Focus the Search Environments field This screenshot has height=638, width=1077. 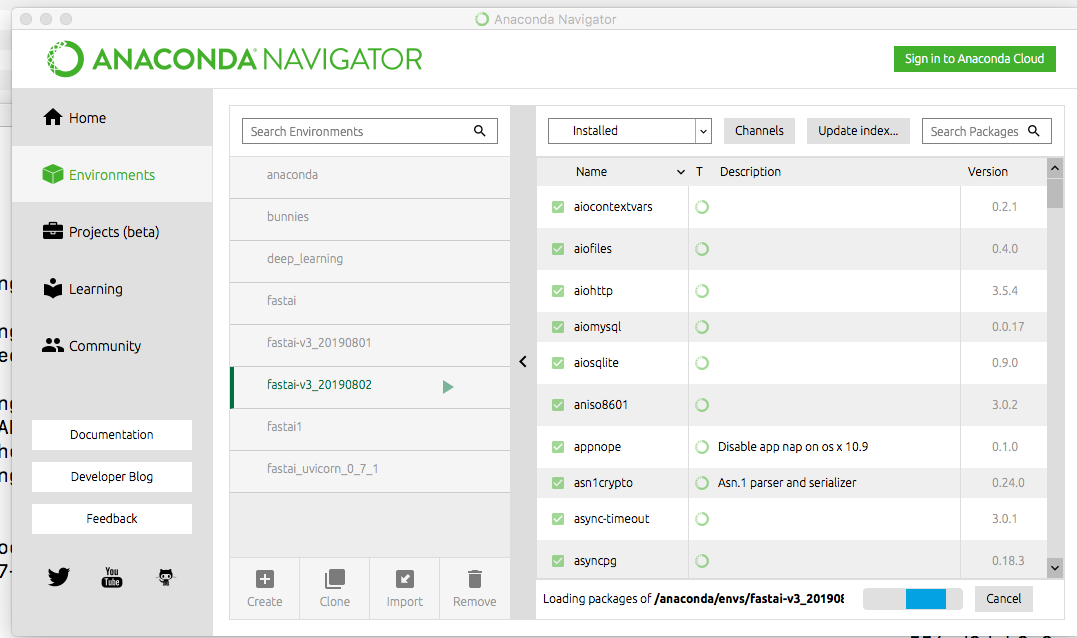tap(370, 130)
